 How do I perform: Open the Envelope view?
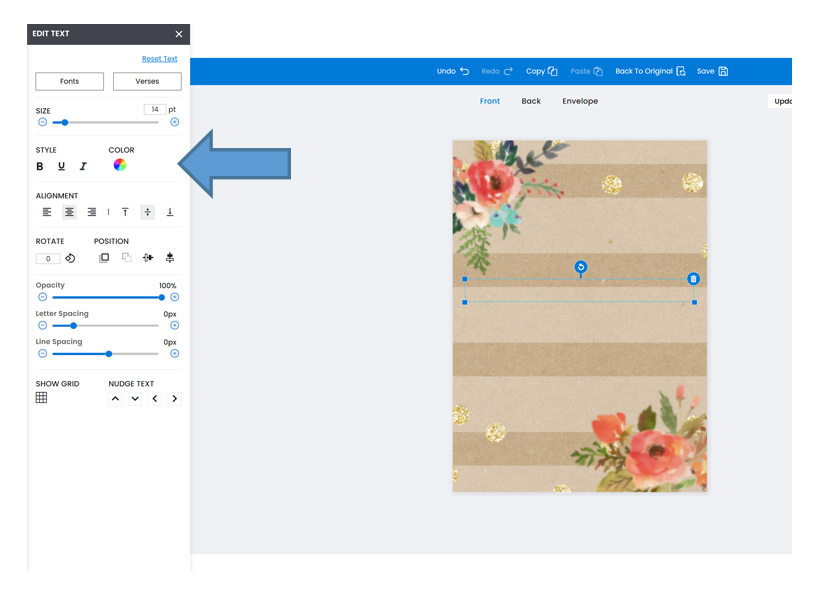point(580,101)
